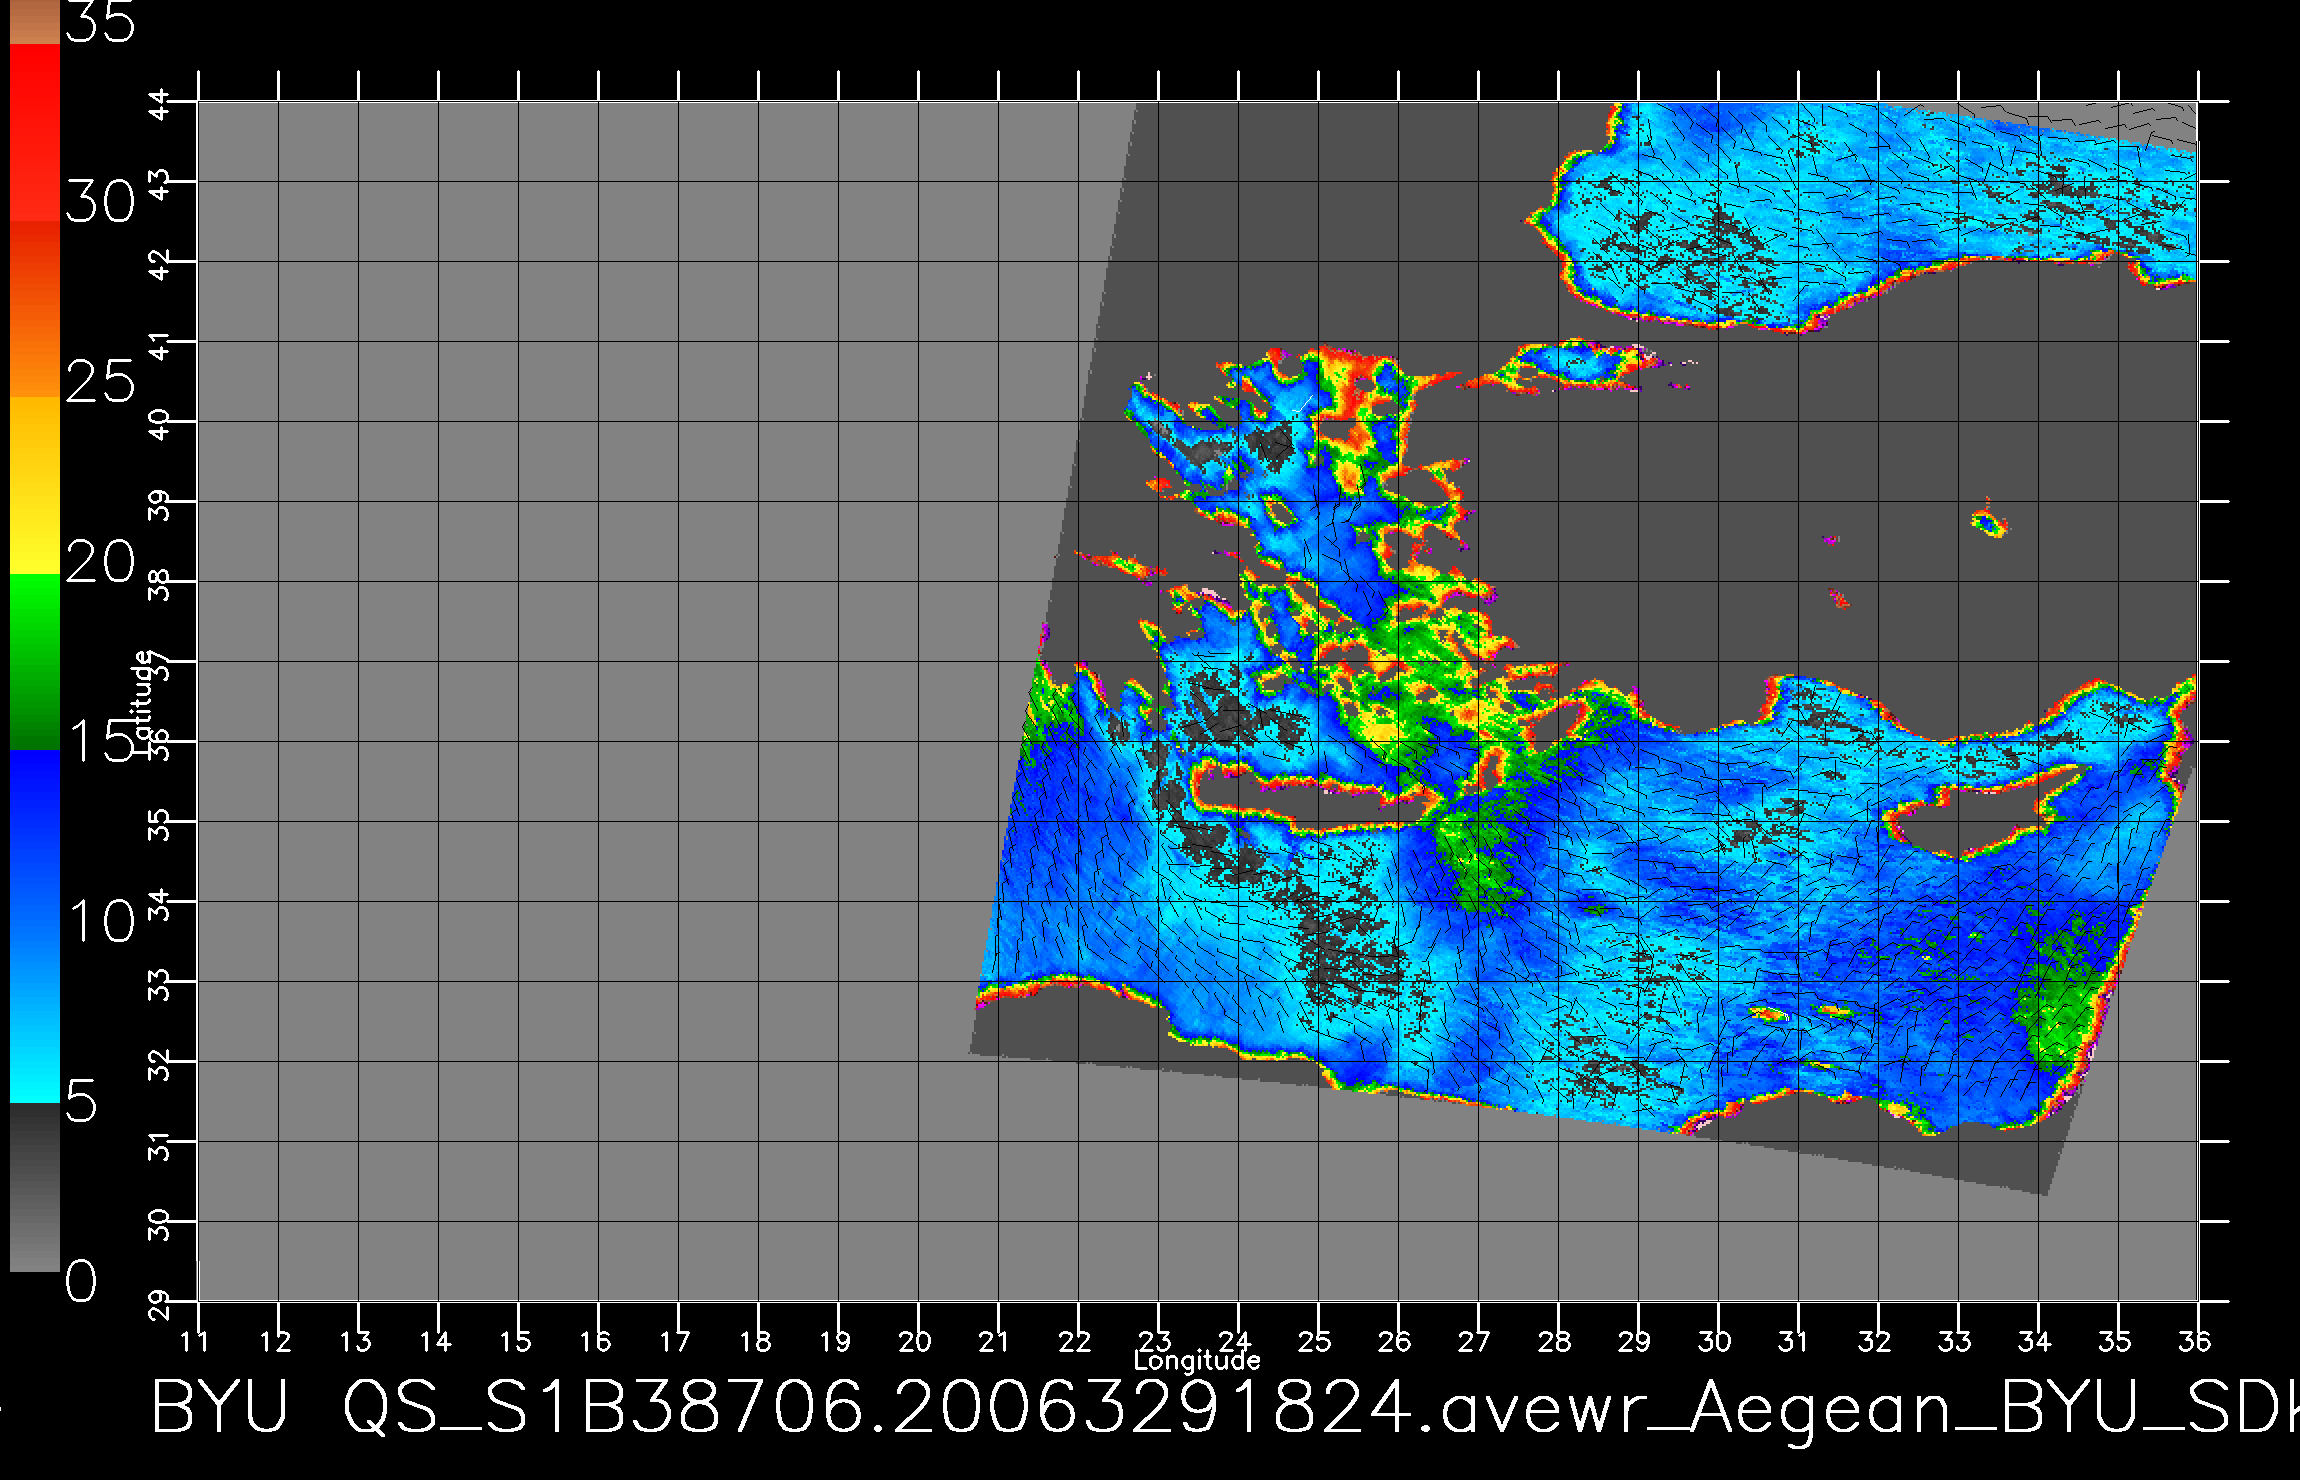Click longitude tick label 29
The image size is (2300, 1480).
(1635, 1342)
